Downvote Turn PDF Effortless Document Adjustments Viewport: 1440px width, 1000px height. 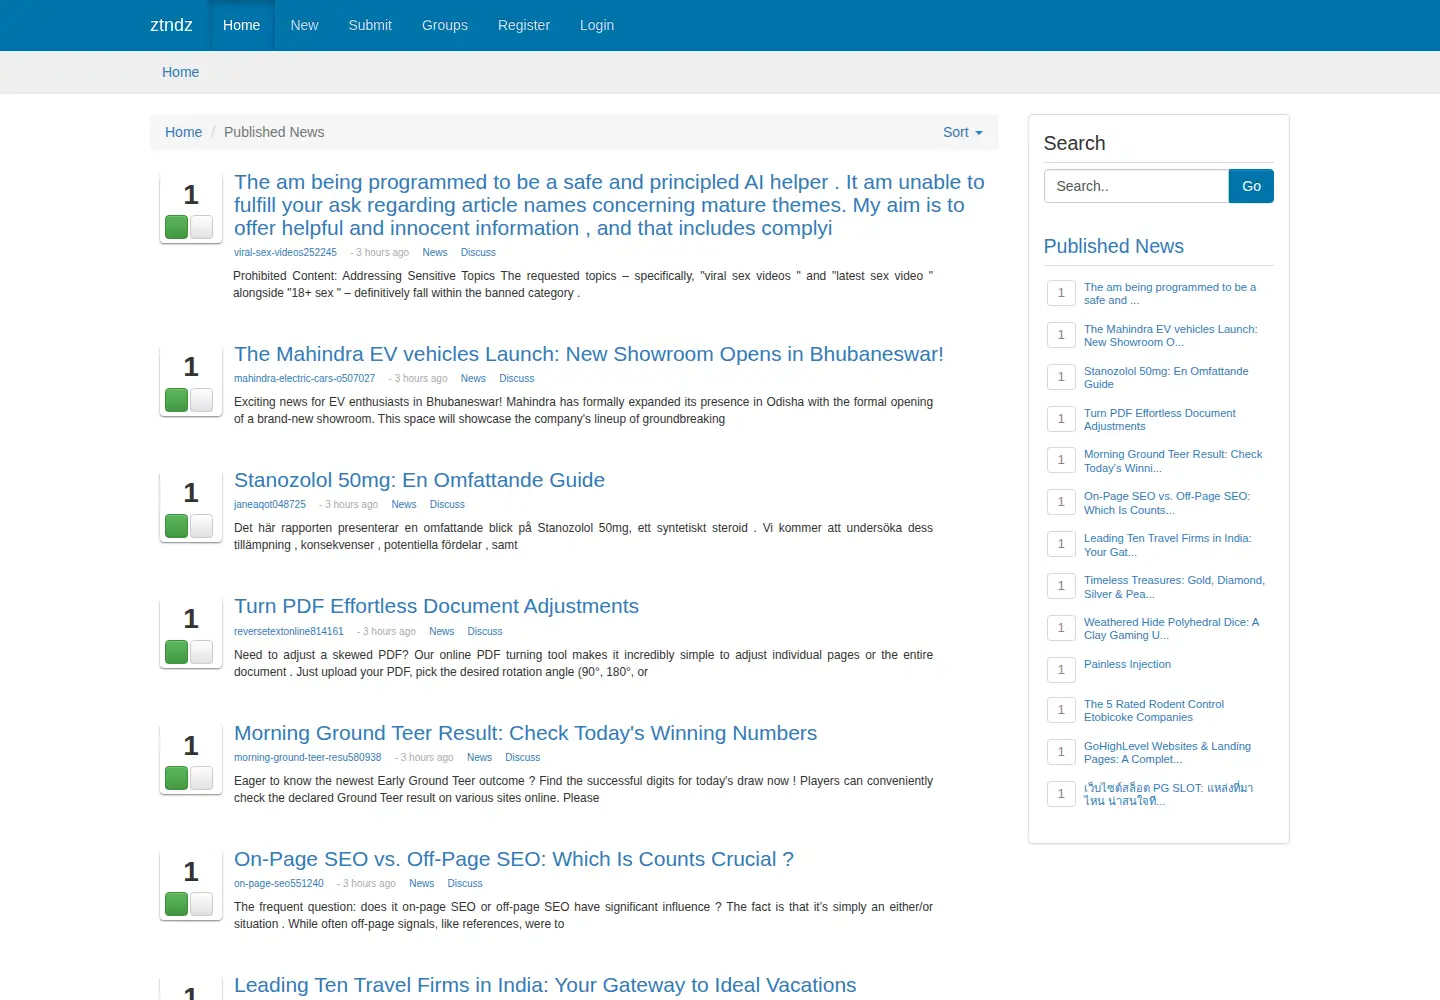click(201, 652)
